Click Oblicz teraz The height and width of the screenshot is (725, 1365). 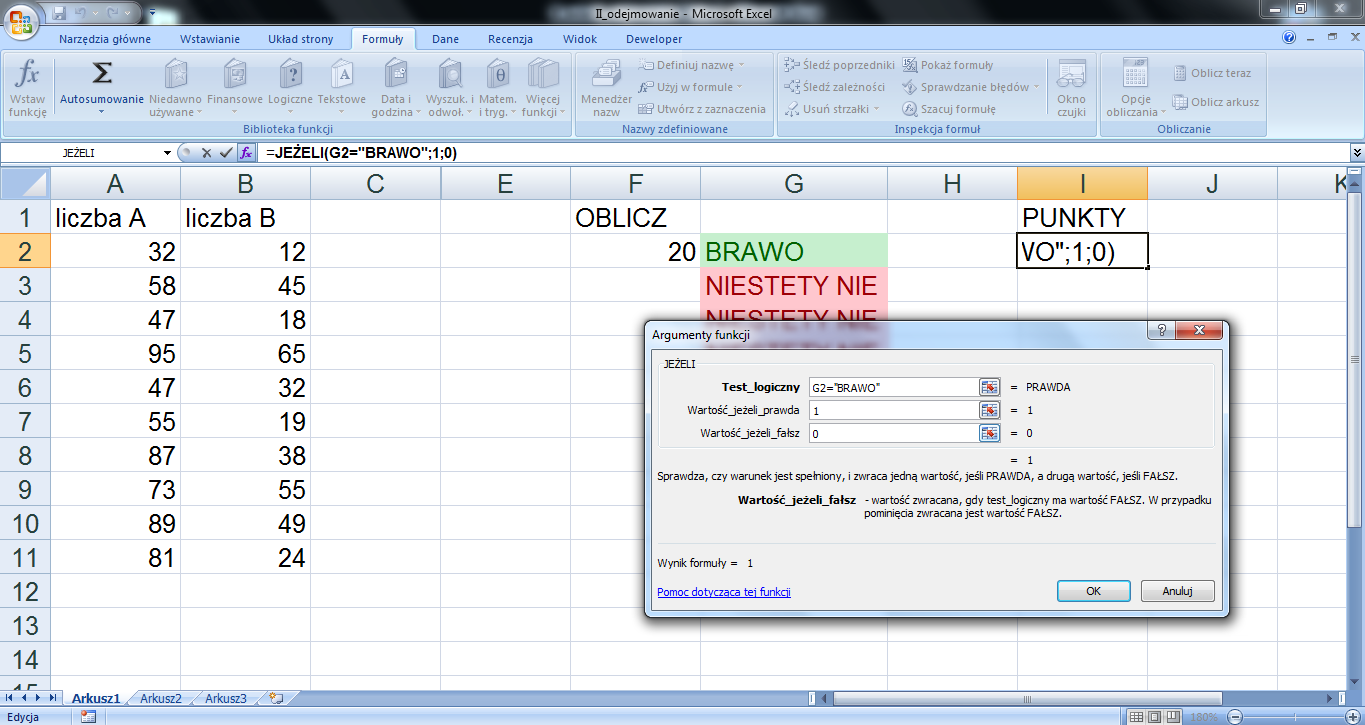1212,73
